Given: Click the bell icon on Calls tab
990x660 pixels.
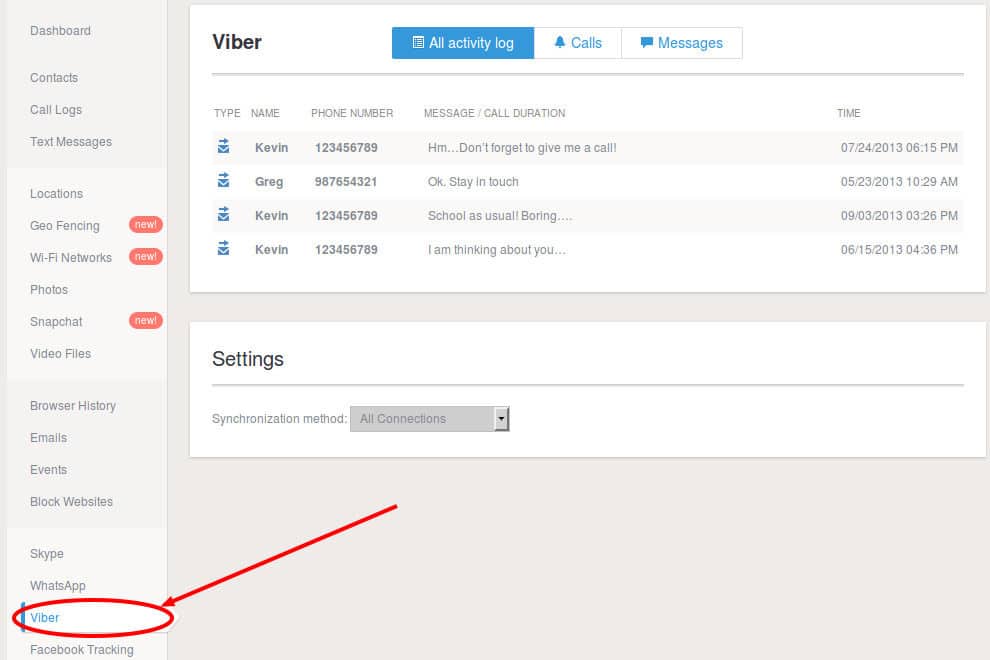Looking at the screenshot, I should (559, 42).
